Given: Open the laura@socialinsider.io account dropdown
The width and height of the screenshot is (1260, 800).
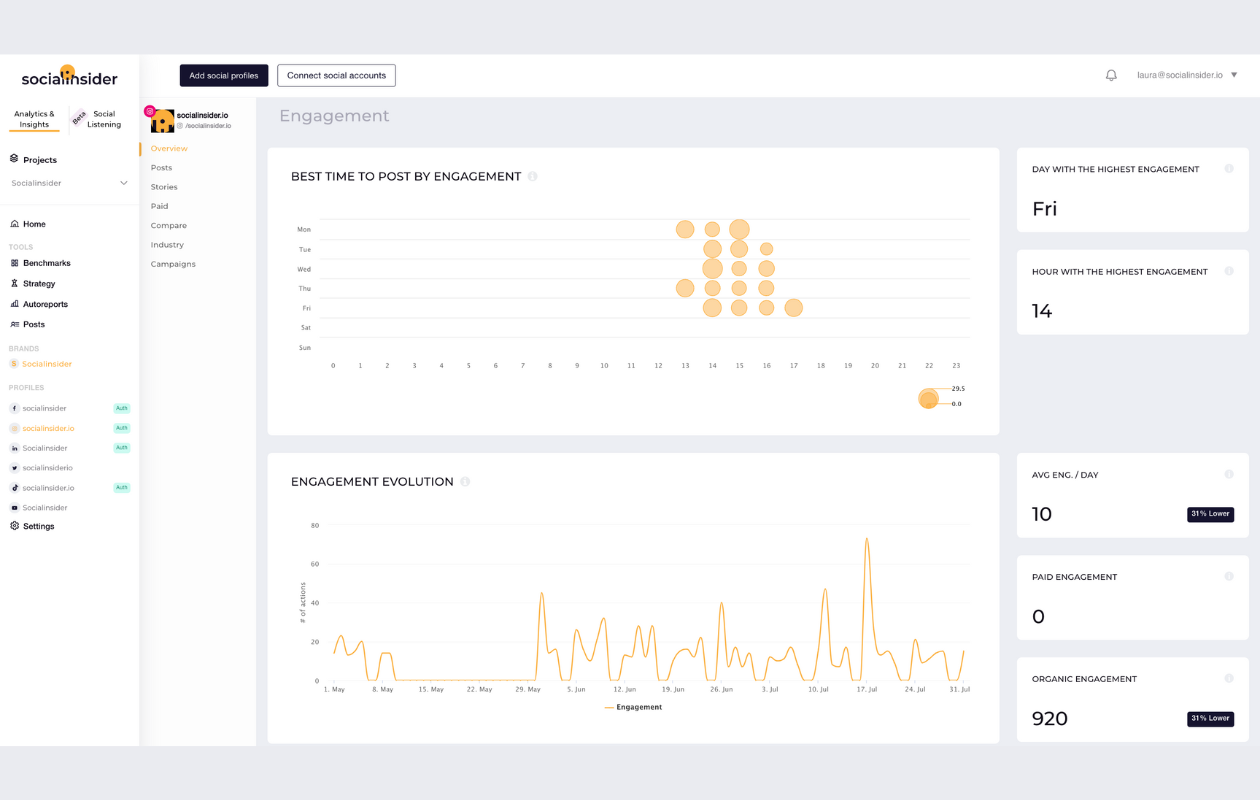Looking at the screenshot, I should (1187, 75).
